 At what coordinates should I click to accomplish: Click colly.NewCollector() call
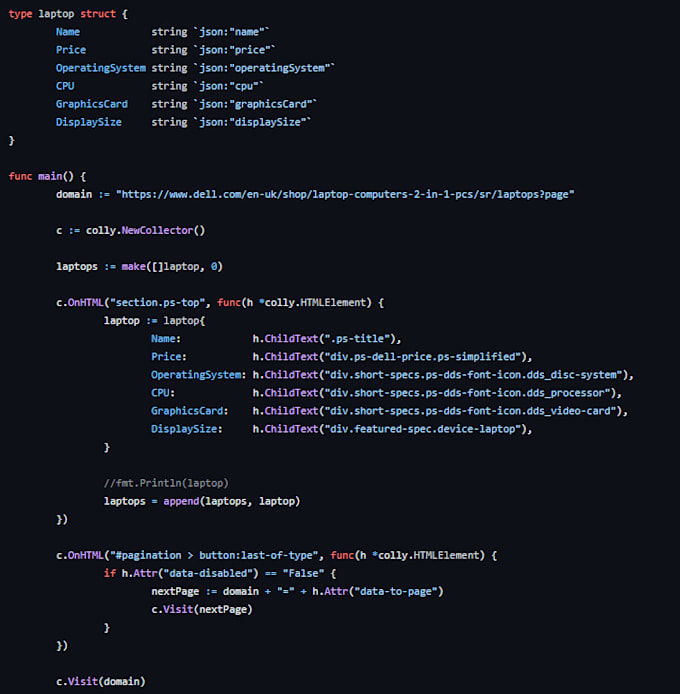[145, 231]
